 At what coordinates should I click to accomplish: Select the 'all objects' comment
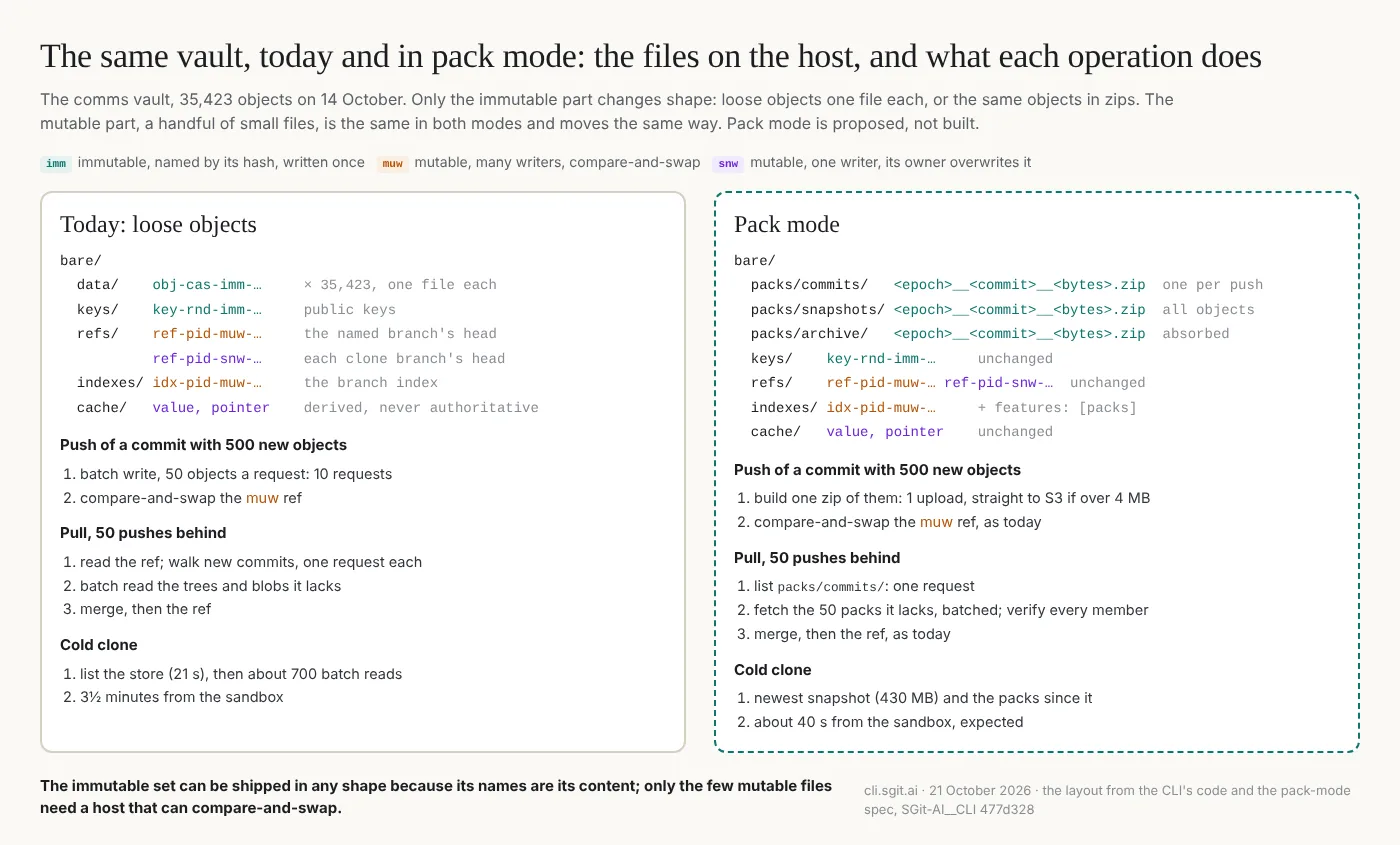point(1208,310)
